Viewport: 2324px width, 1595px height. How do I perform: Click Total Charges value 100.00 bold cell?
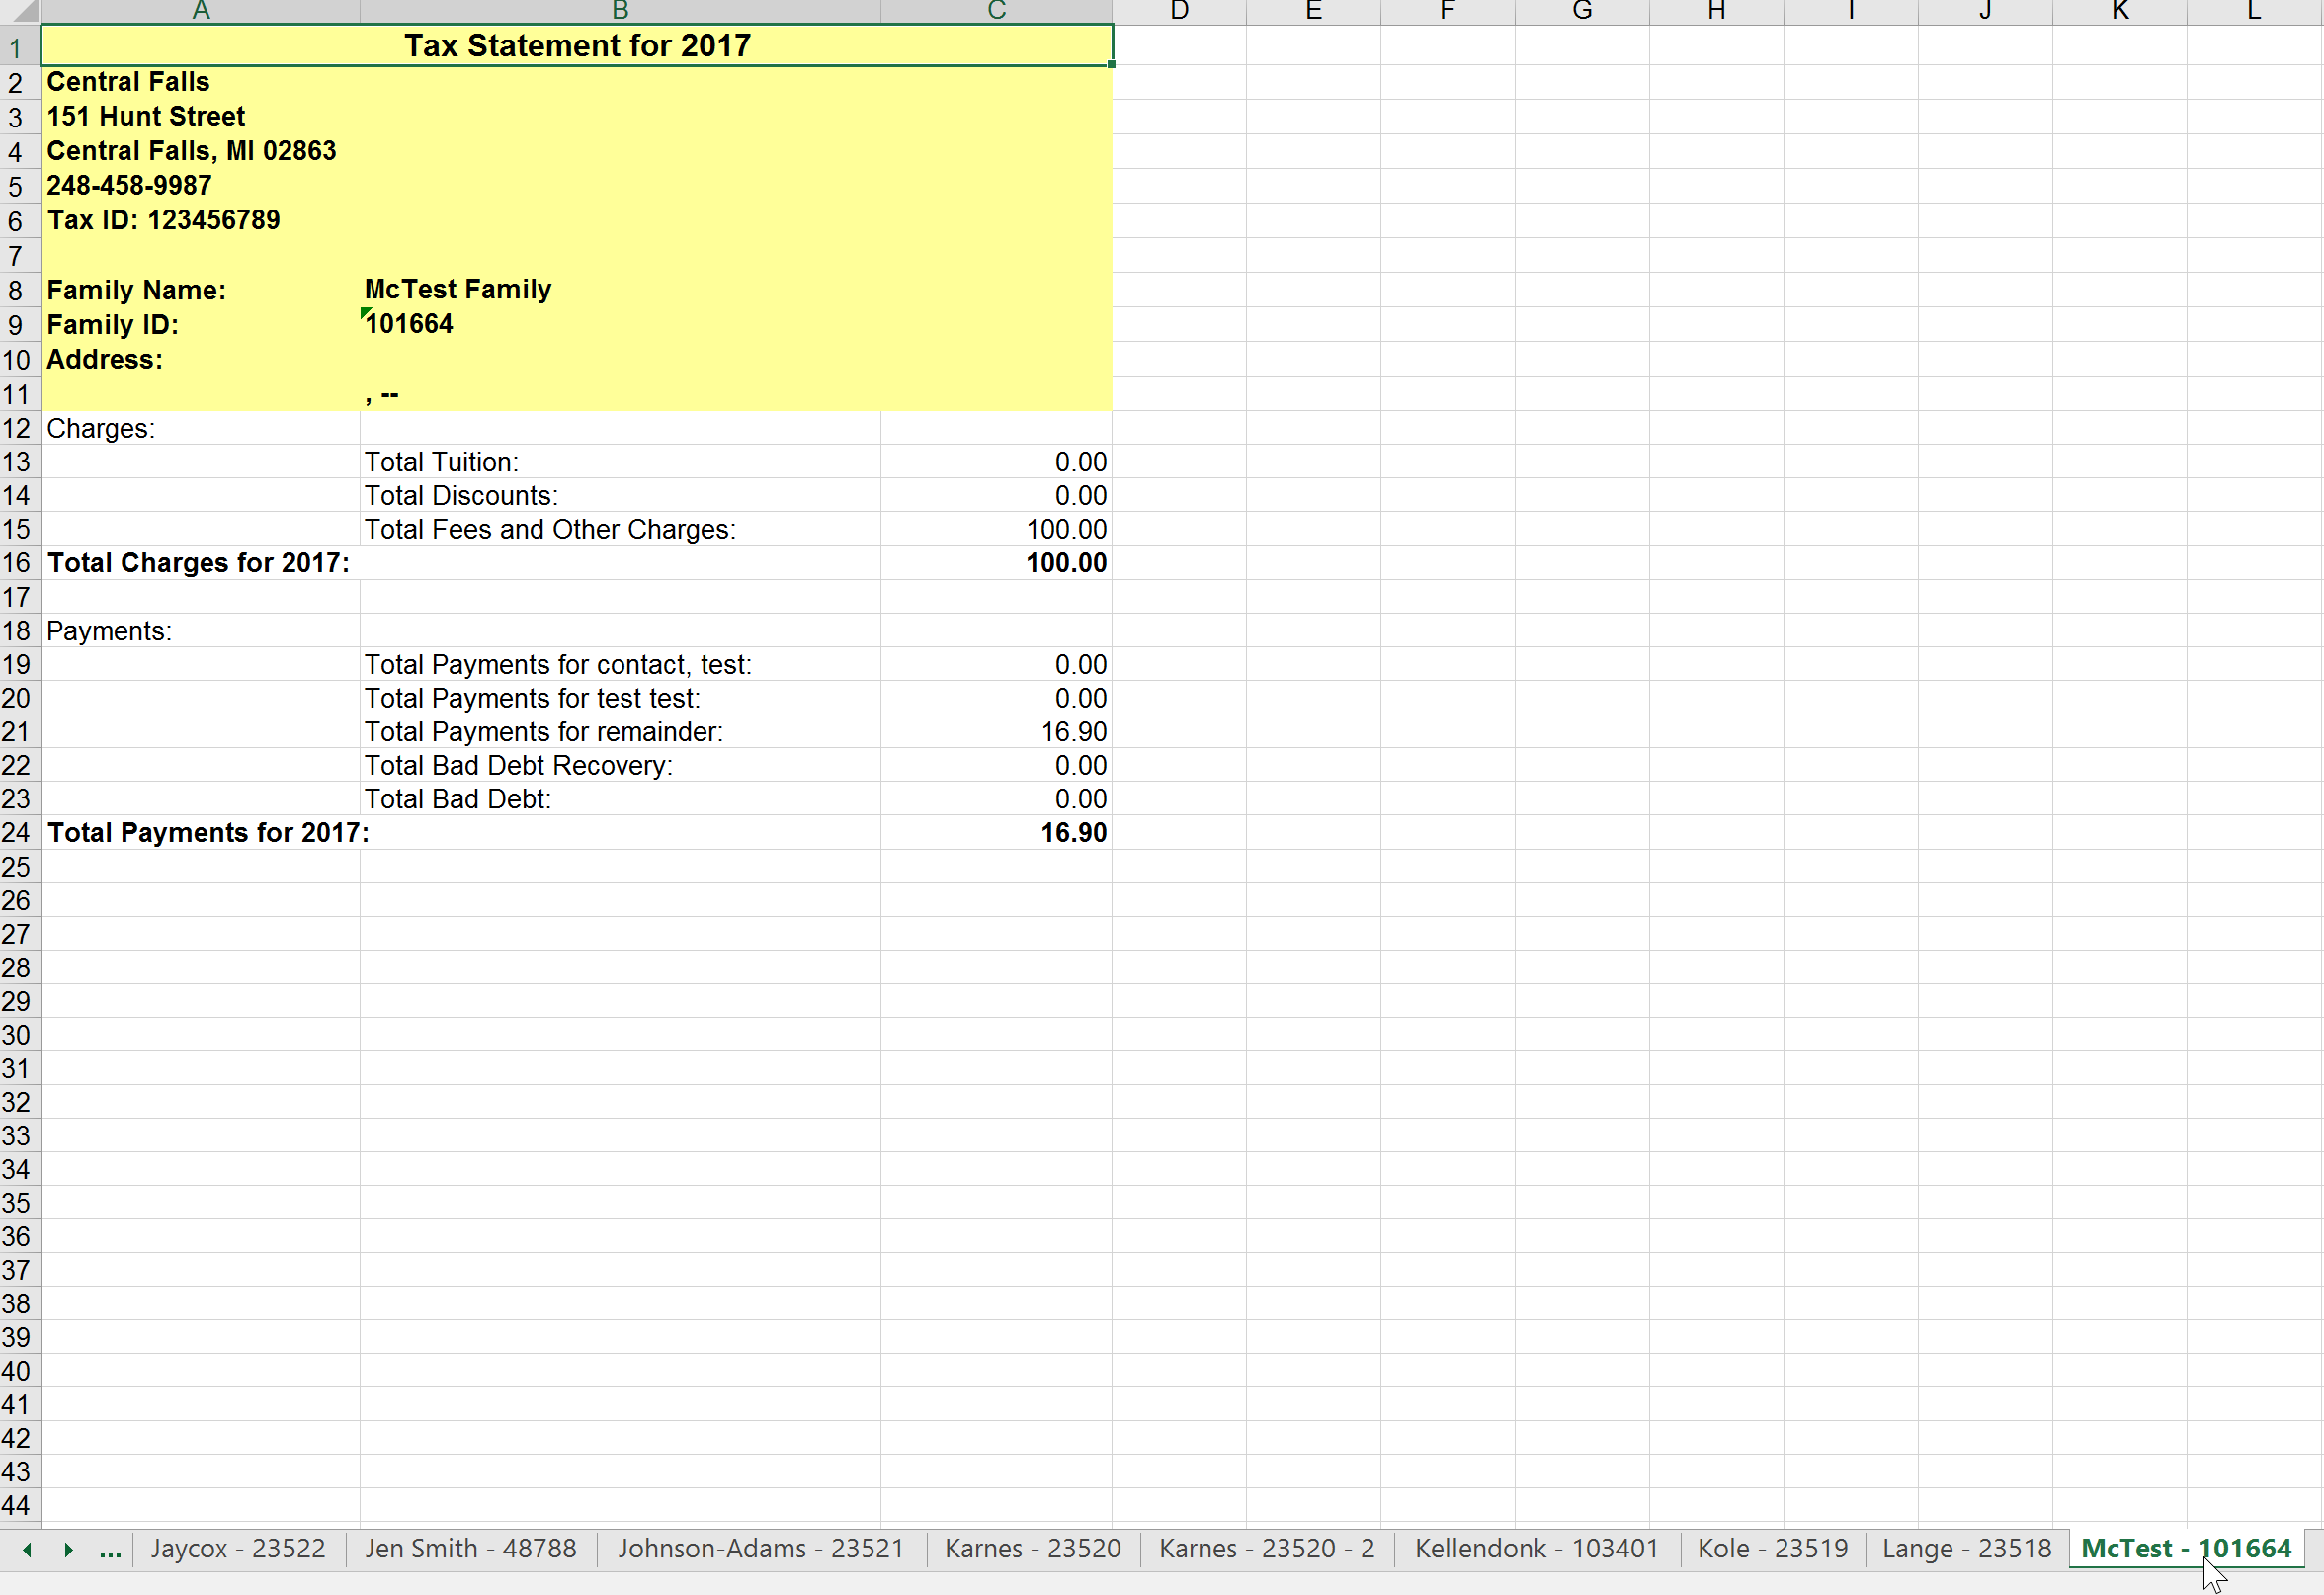(1066, 563)
